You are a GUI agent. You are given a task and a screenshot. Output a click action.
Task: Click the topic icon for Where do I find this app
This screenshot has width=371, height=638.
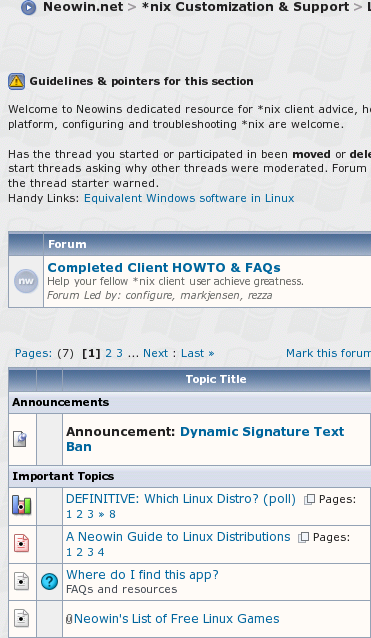tap(21, 581)
